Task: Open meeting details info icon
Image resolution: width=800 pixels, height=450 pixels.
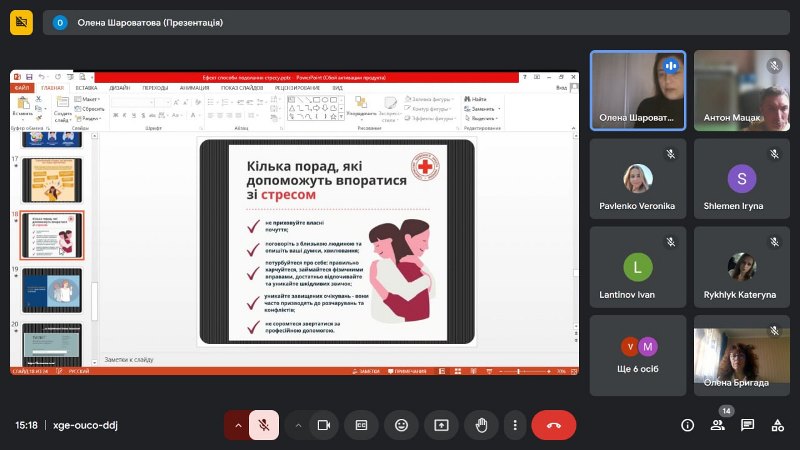Action: click(687, 425)
